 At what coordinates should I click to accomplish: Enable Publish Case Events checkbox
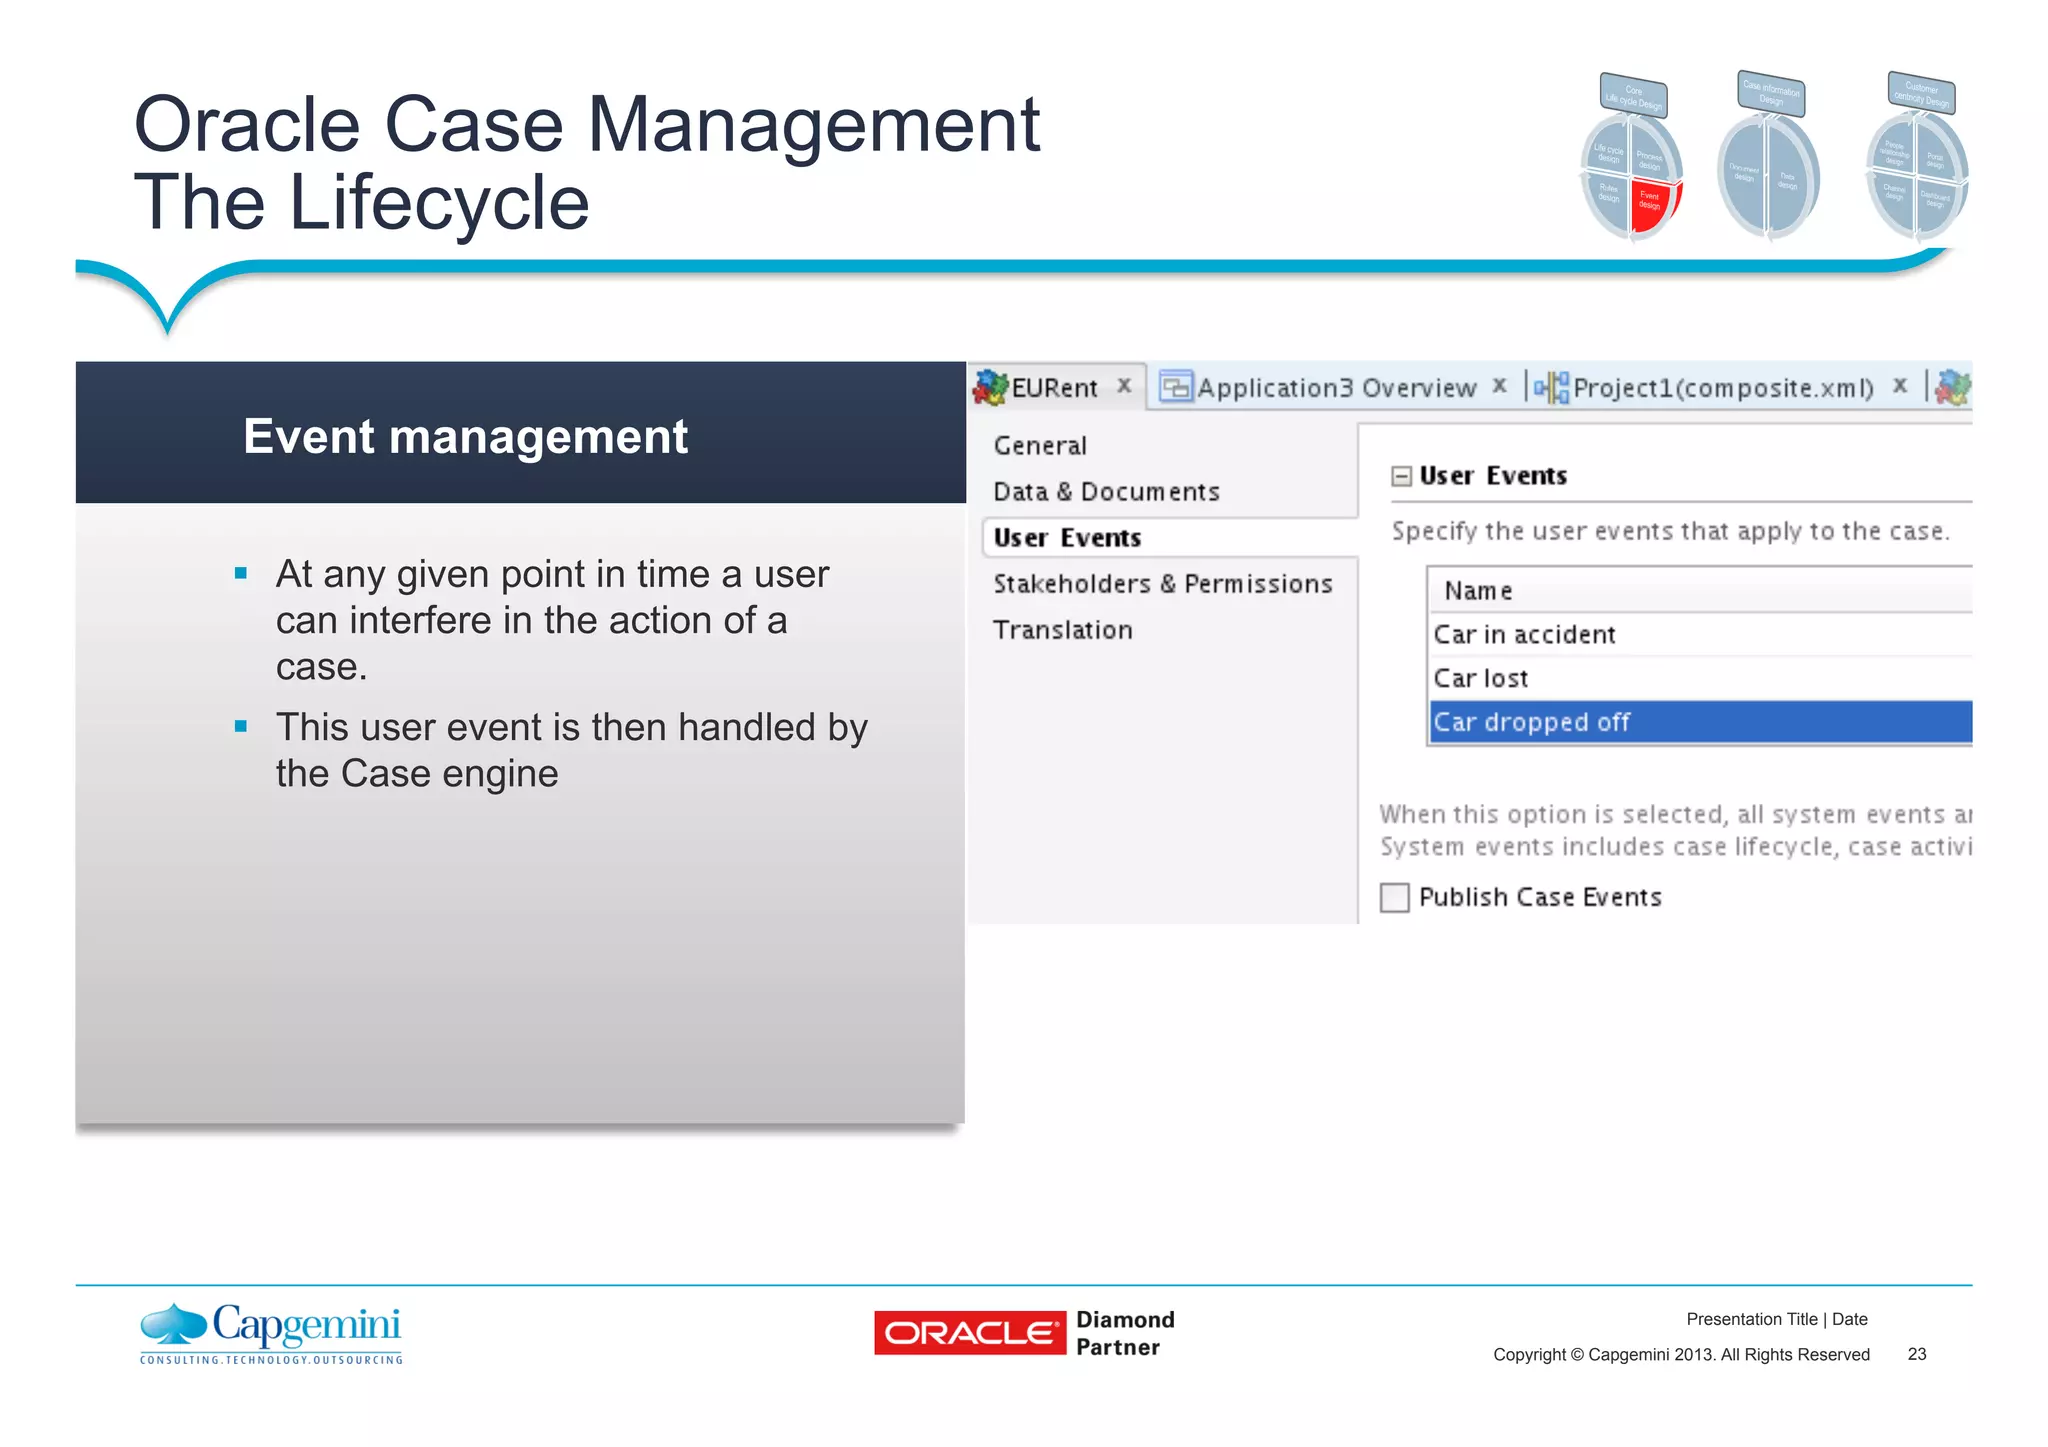(1394, 897)
